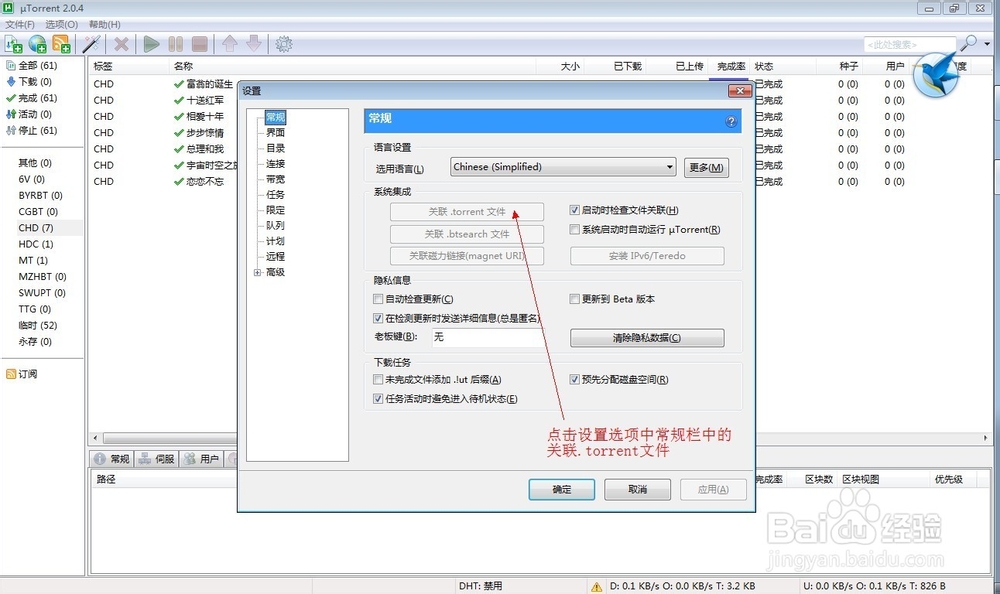The height and width of the screenshot is (594, 1000).
Task: Click the 清除隐私数据(C) button
Action: (x=647, y=338)
